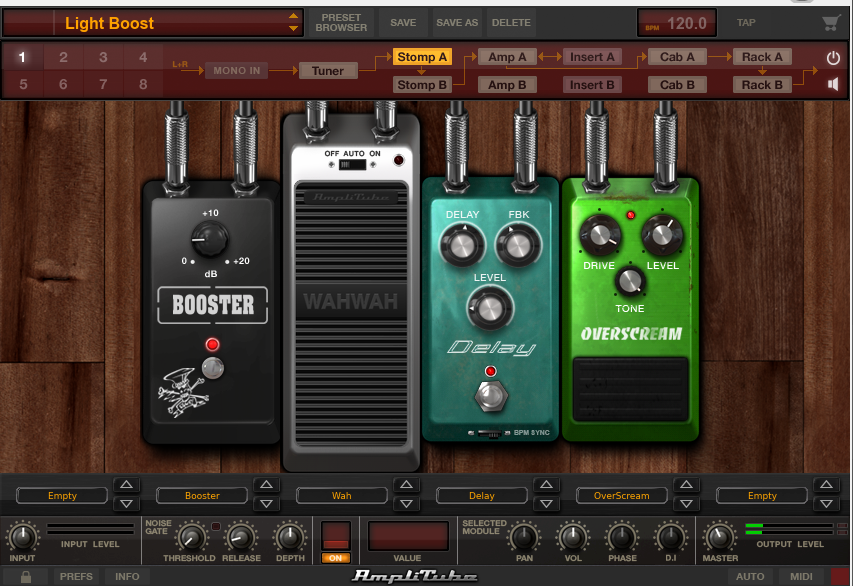Toggle the Delay BPM SYNC switch

coord(490,433)
